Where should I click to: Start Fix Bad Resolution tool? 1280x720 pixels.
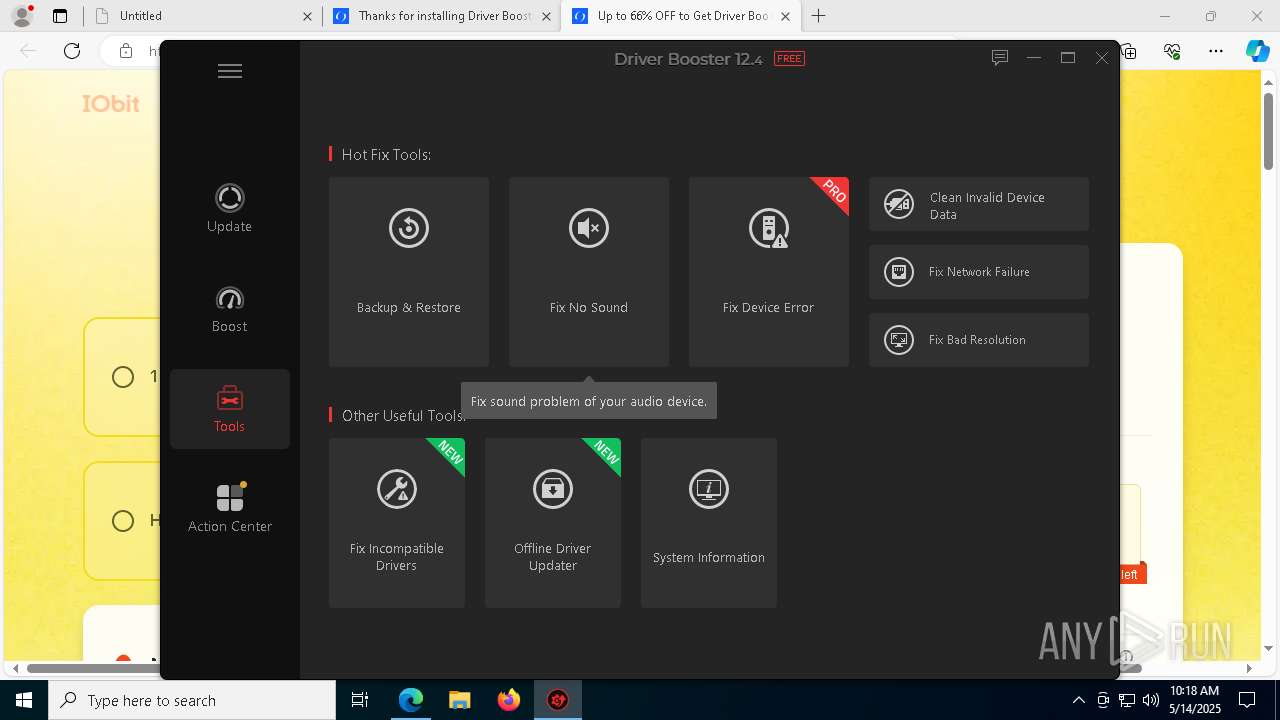coord(979,340)
